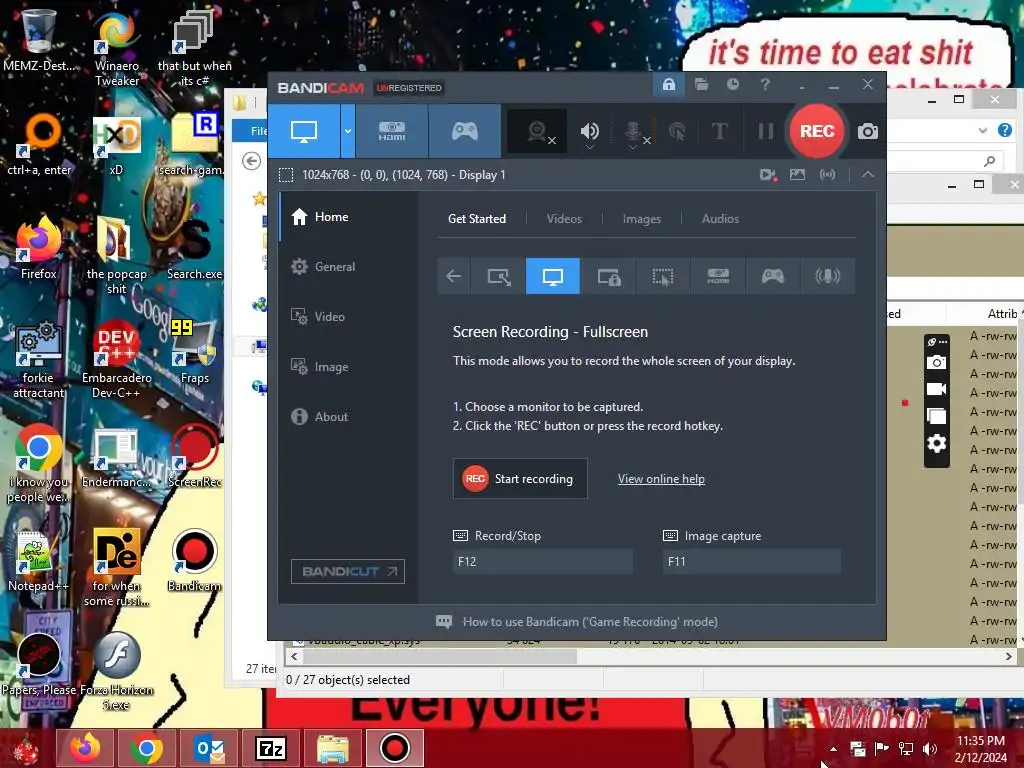Viewport: 1024px width, 768px height.
Task: Click the horizontal scrollbar thumb in file list
Action: (x=439, y=656)
